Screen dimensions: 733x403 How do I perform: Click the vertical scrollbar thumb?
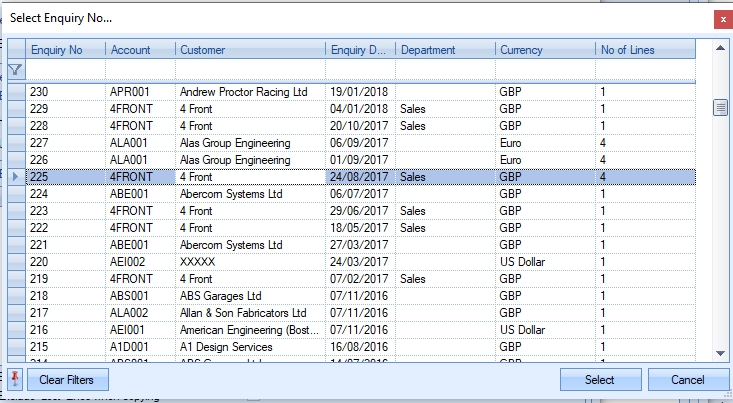(x=719, y=108)
